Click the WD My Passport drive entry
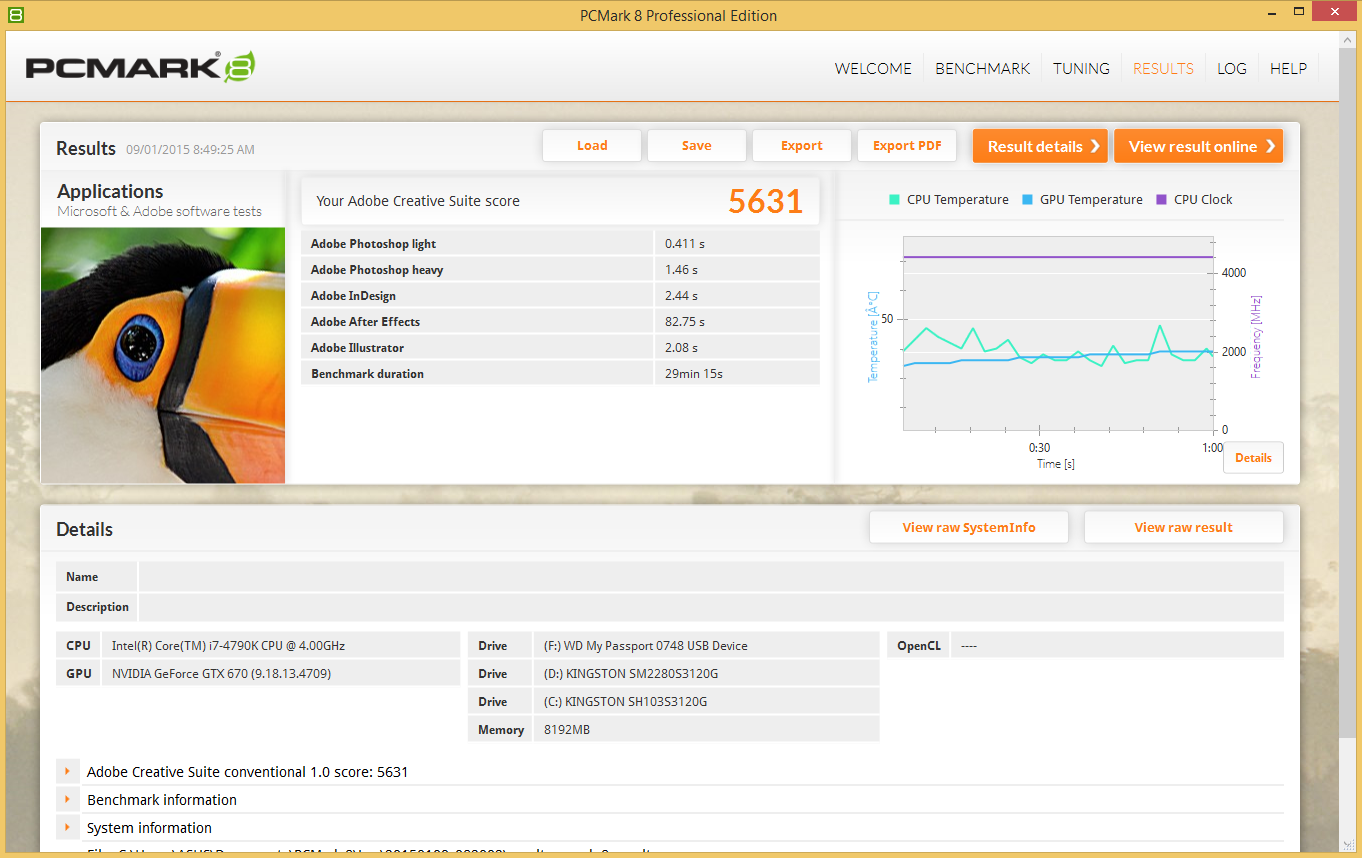This screenshot has height=858, width=1362. pyautogui.click(x=645, y=646)
